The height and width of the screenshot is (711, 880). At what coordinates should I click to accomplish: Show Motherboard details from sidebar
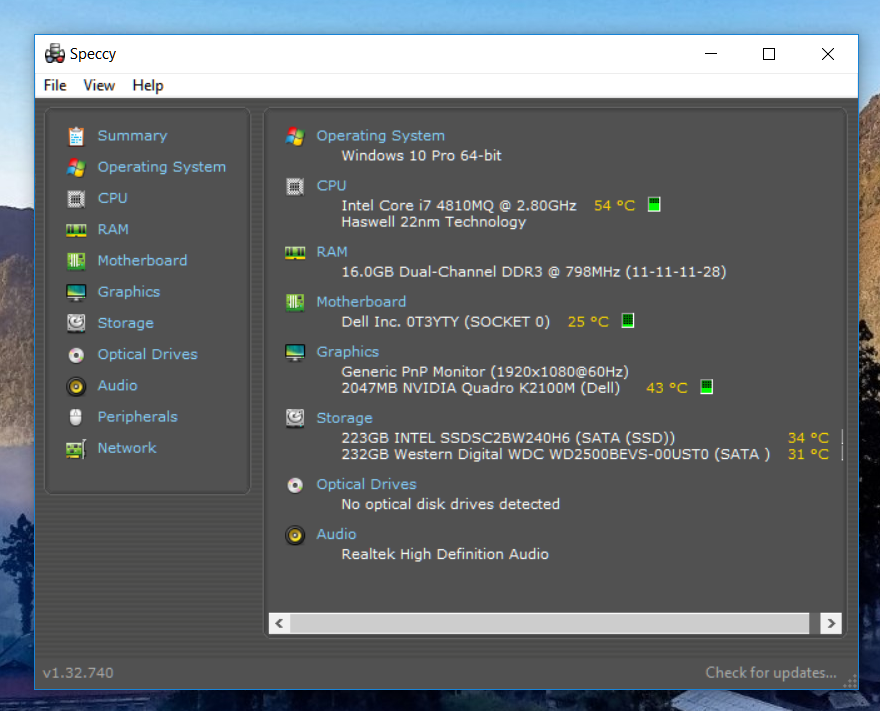[143, 261]
